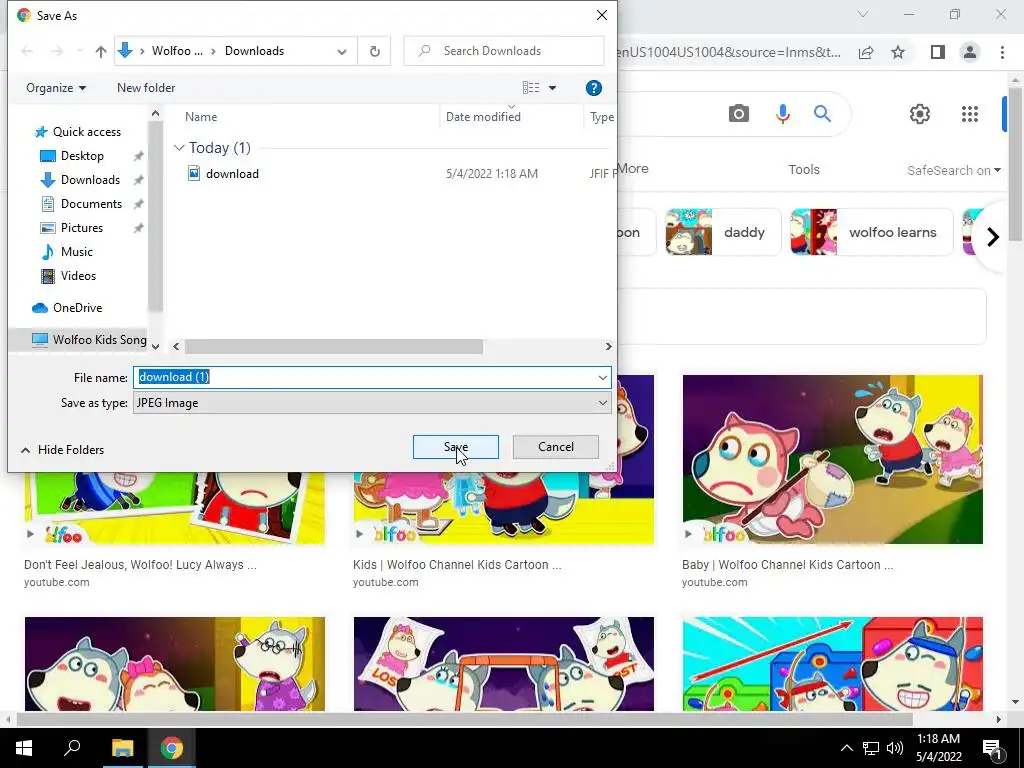
Task: Click the Wolfoo breadcrumb segment
Action: point(177,51)
